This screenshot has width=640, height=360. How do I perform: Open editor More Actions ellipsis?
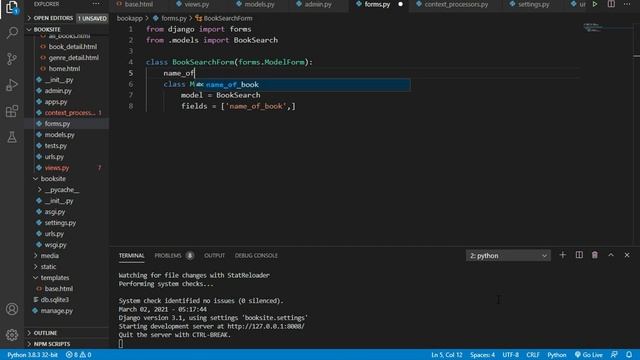click(x=627, y=4)
